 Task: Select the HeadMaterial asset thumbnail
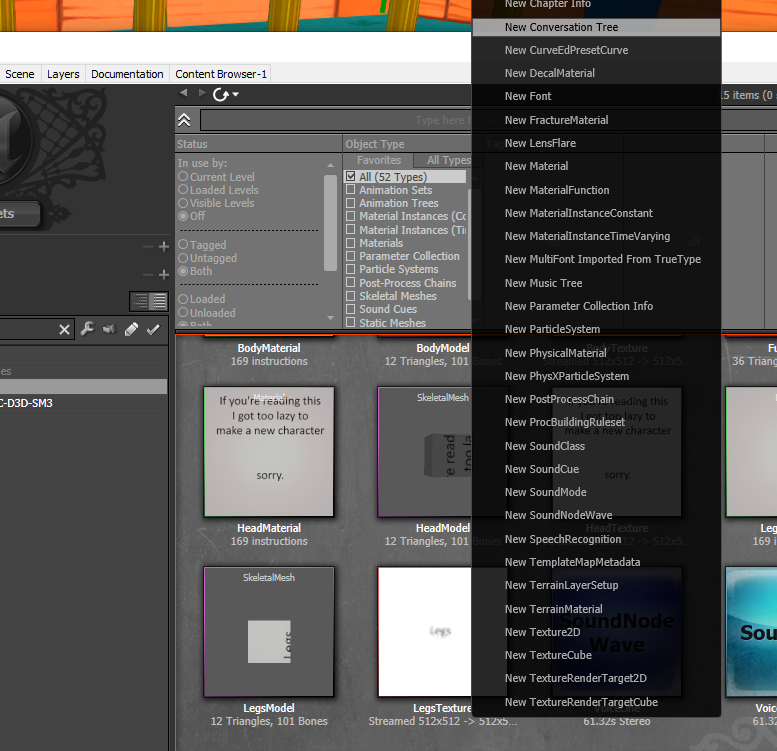click(x=269, y=452)
